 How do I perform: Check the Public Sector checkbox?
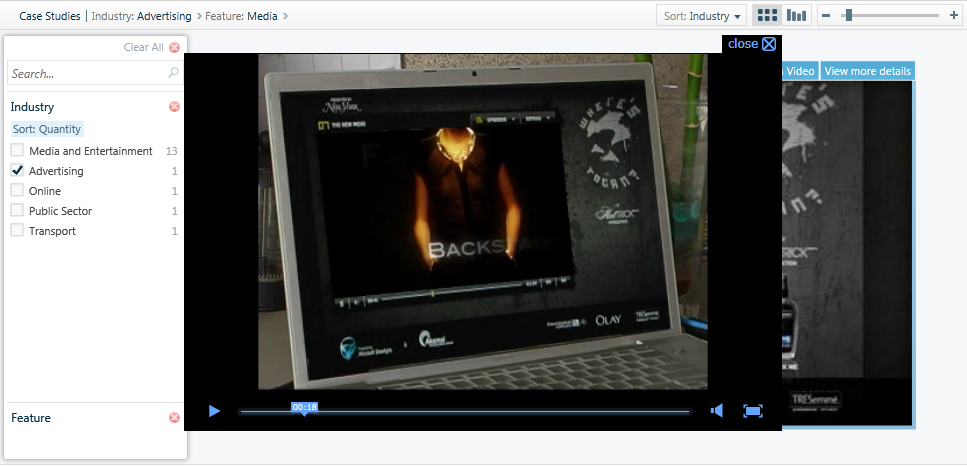pyautogui.click(x=17, y=211)
